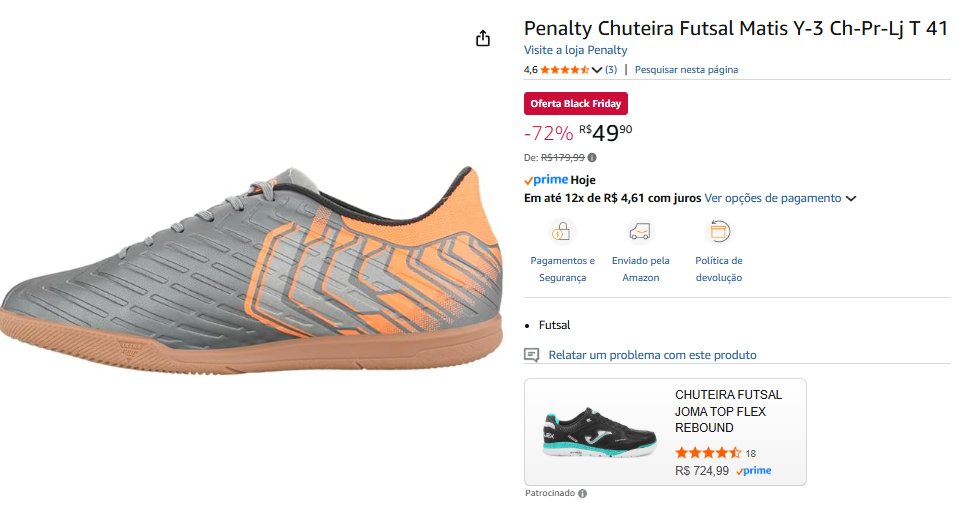Click the Enviado pela Amazon truck icon
The image size is (972, 511).
click(x=640, y=232)
